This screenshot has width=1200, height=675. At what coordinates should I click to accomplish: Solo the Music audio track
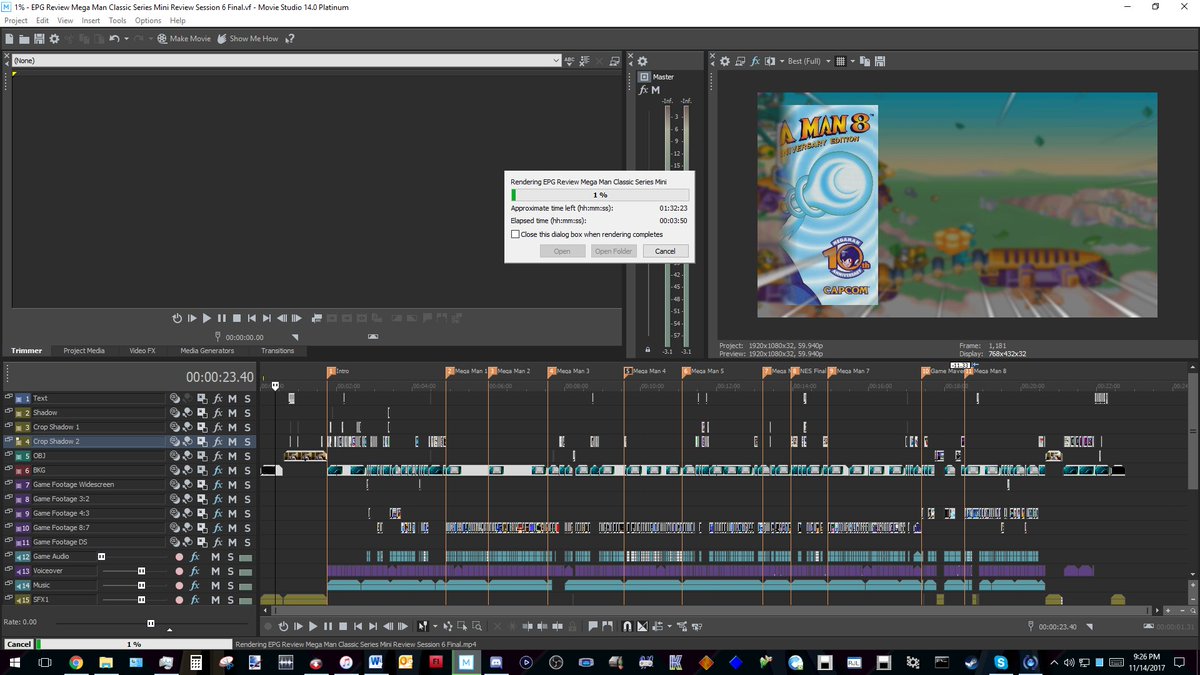[x=230, y=585]
